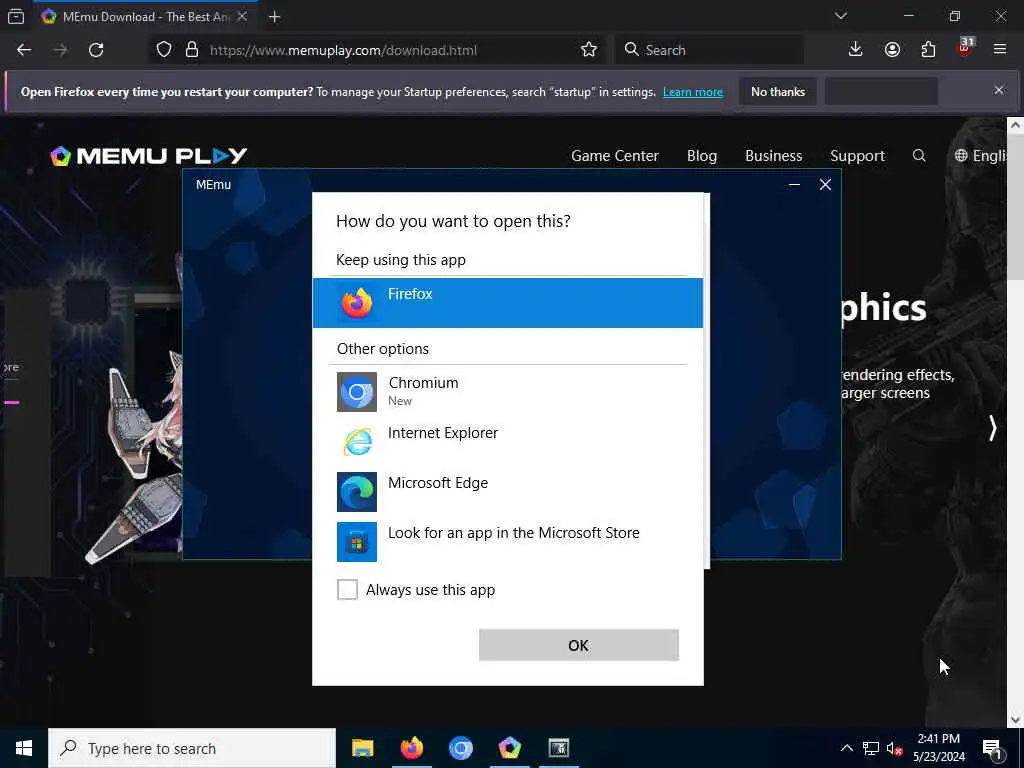
Task: View site security padlock info
Action: click(191, 50)
